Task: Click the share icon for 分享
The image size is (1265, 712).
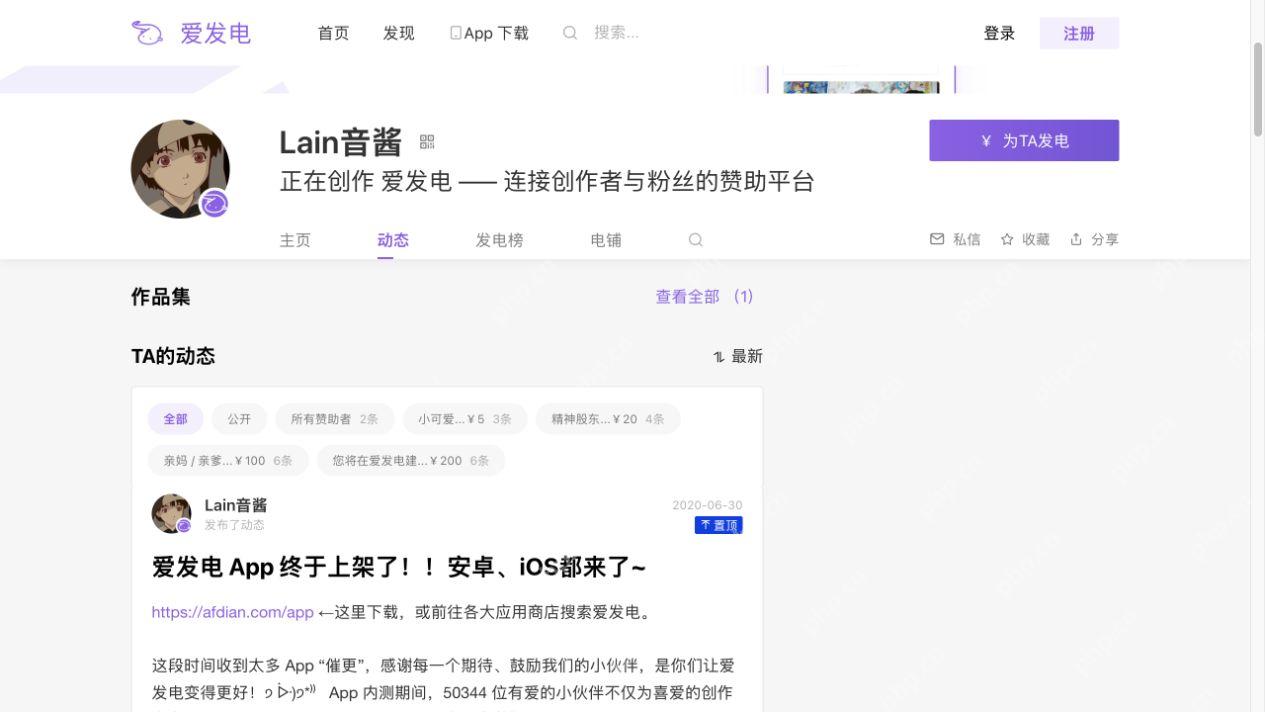Action: [x=1076, y=239]
